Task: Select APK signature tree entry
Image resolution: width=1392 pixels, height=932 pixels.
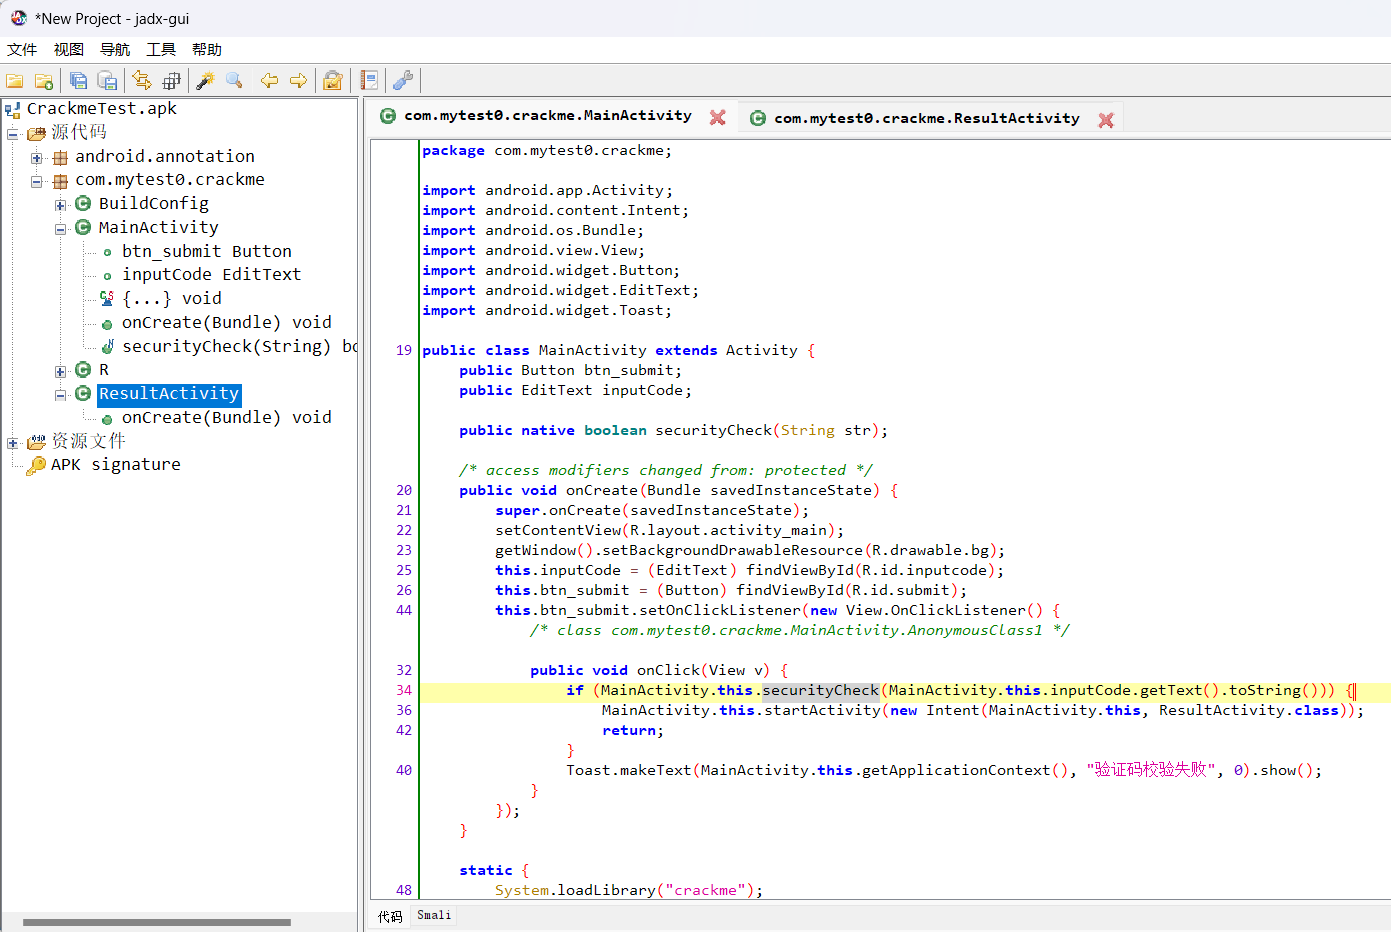Action: pos(116,464)
